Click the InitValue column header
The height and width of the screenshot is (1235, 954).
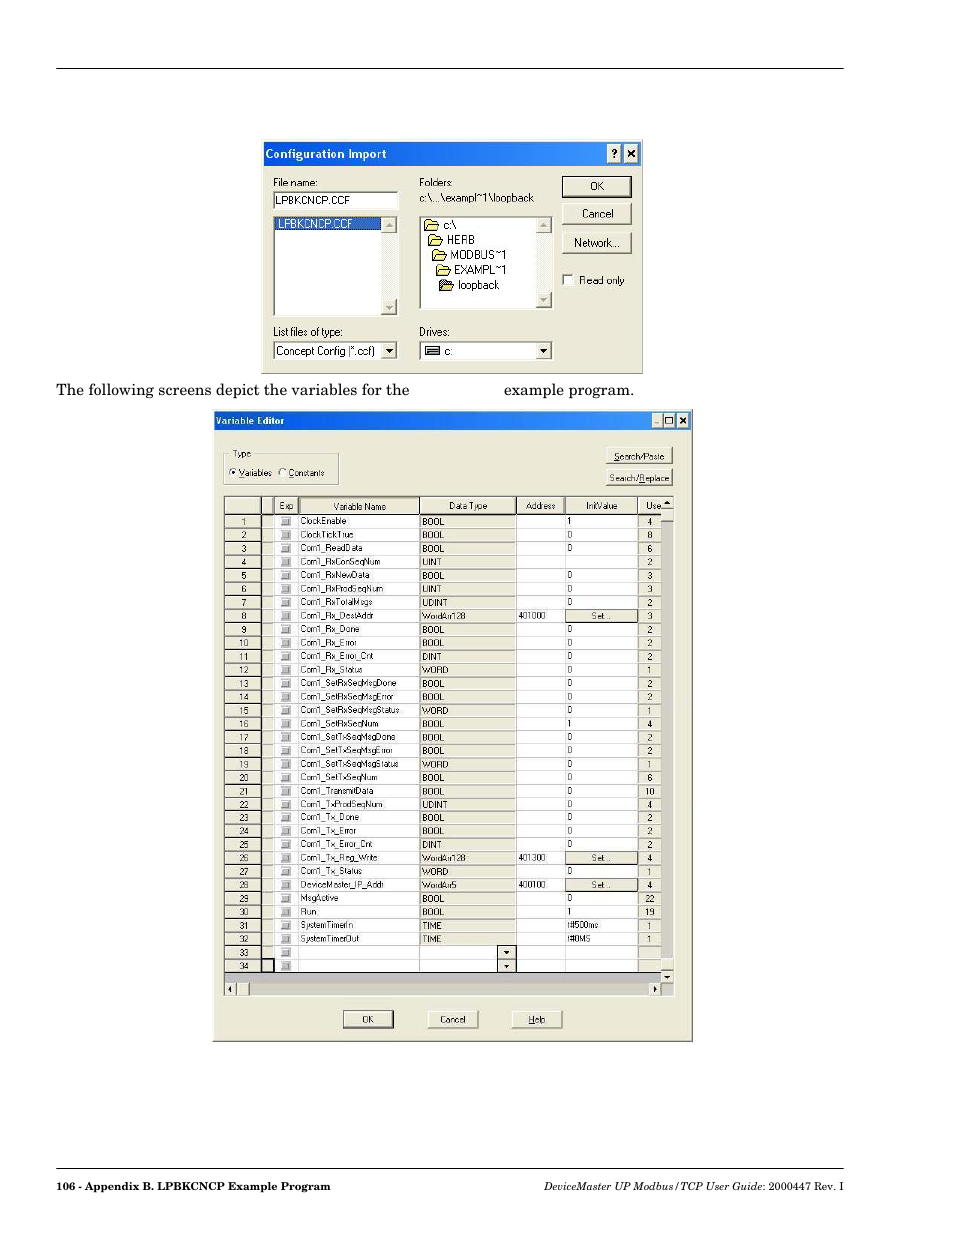601,506
